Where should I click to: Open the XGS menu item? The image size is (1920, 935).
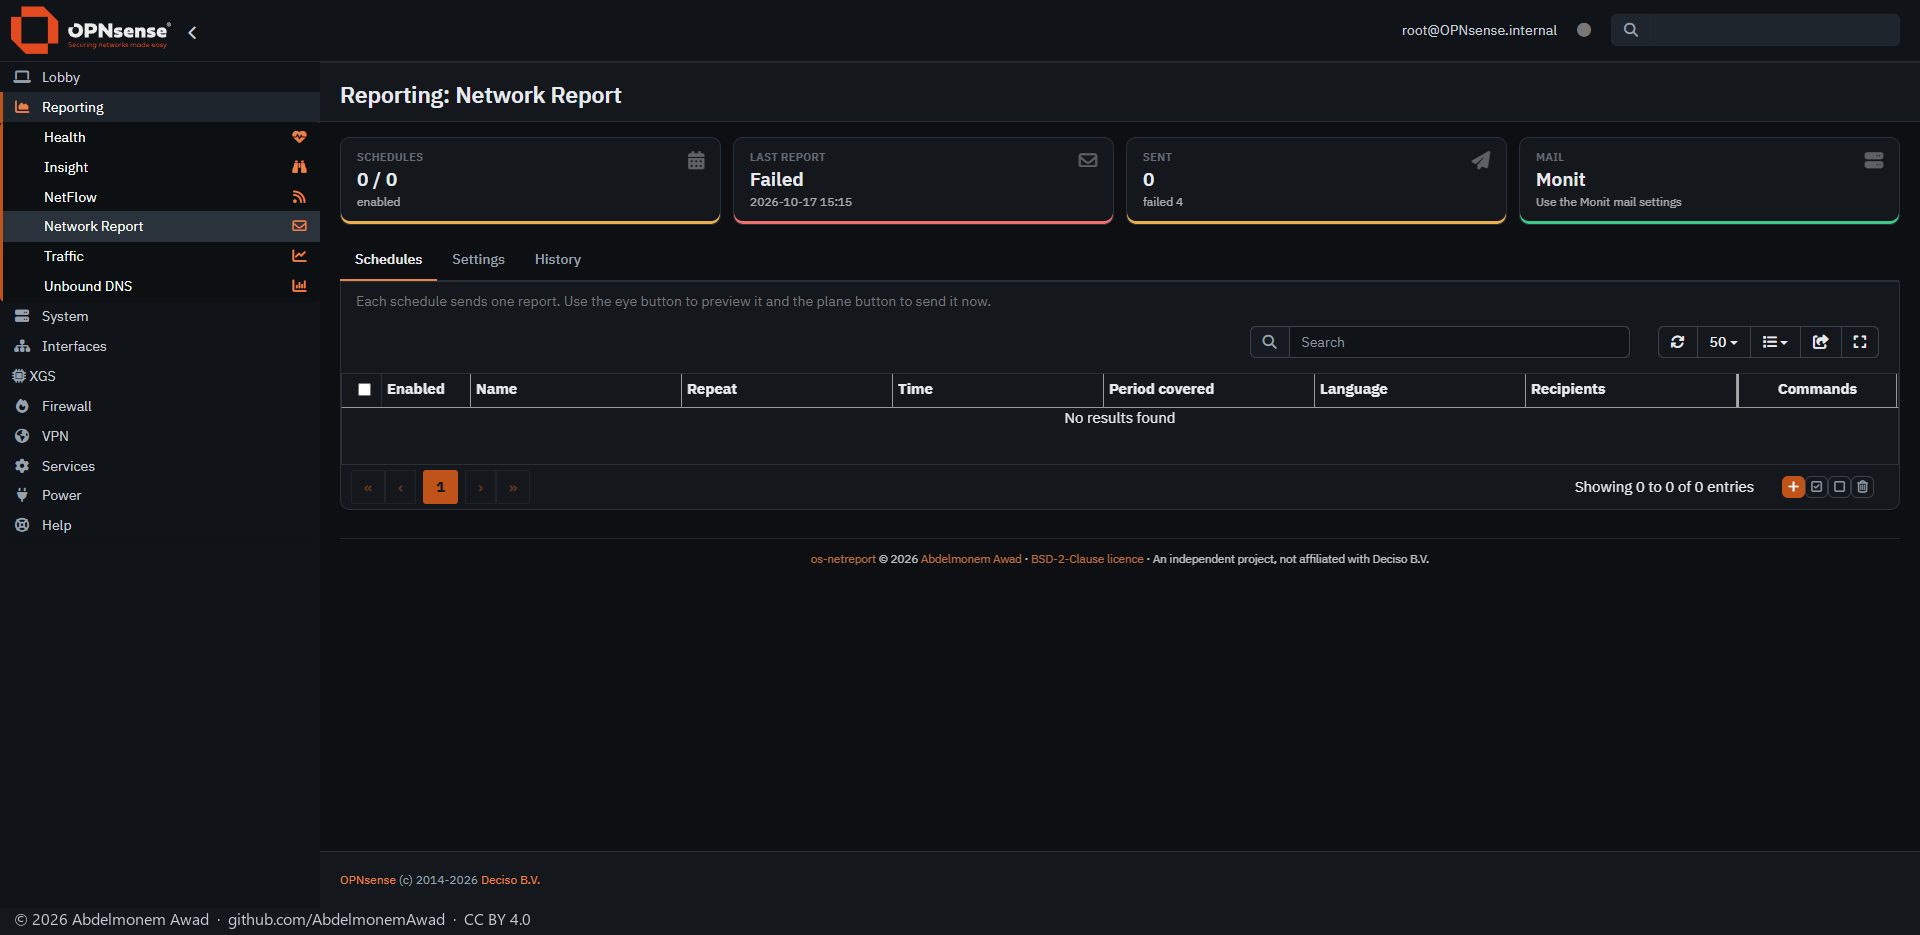pyautogui.click(x=160, y=376)
